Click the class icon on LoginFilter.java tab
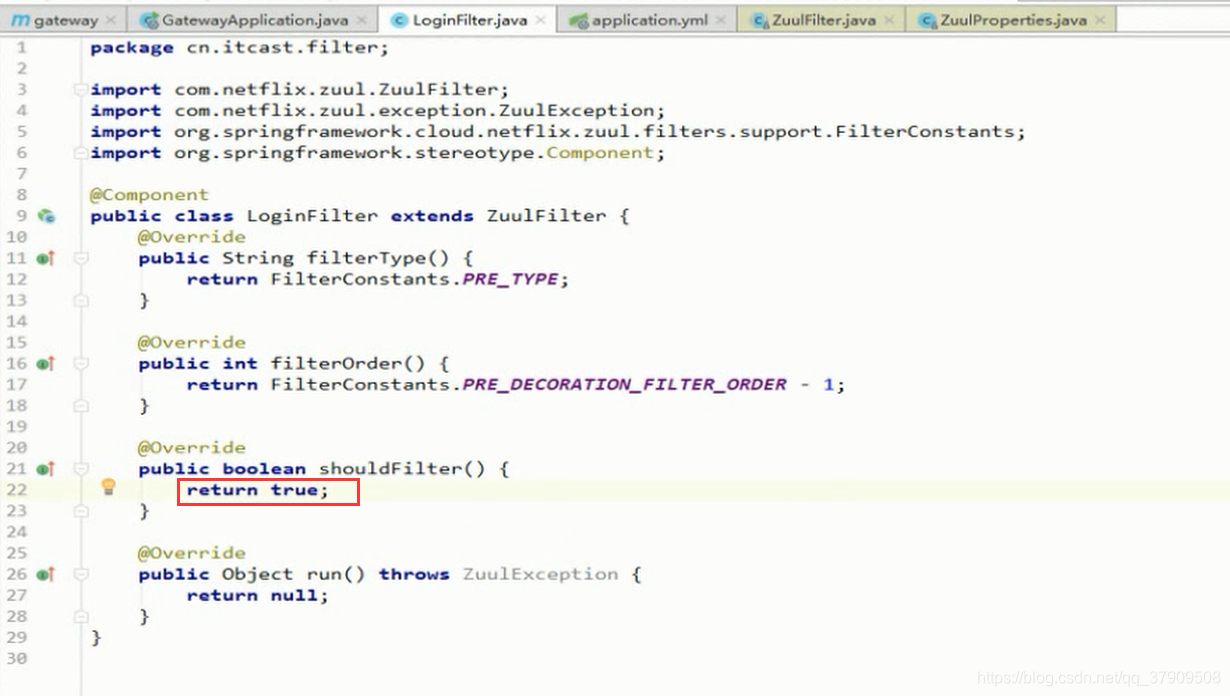Image resolution: width=1230 pixels, height=696 pixels. (399, 20)
